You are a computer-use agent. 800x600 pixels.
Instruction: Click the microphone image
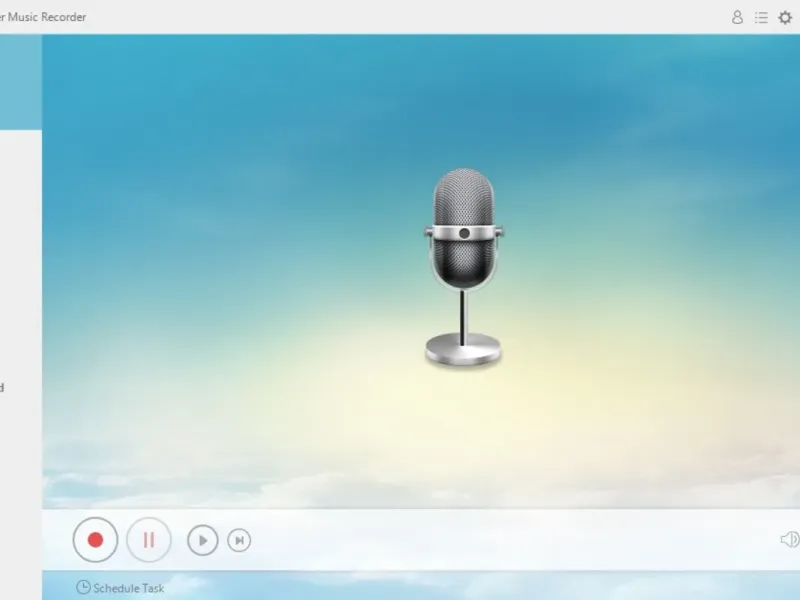(463, 267)
